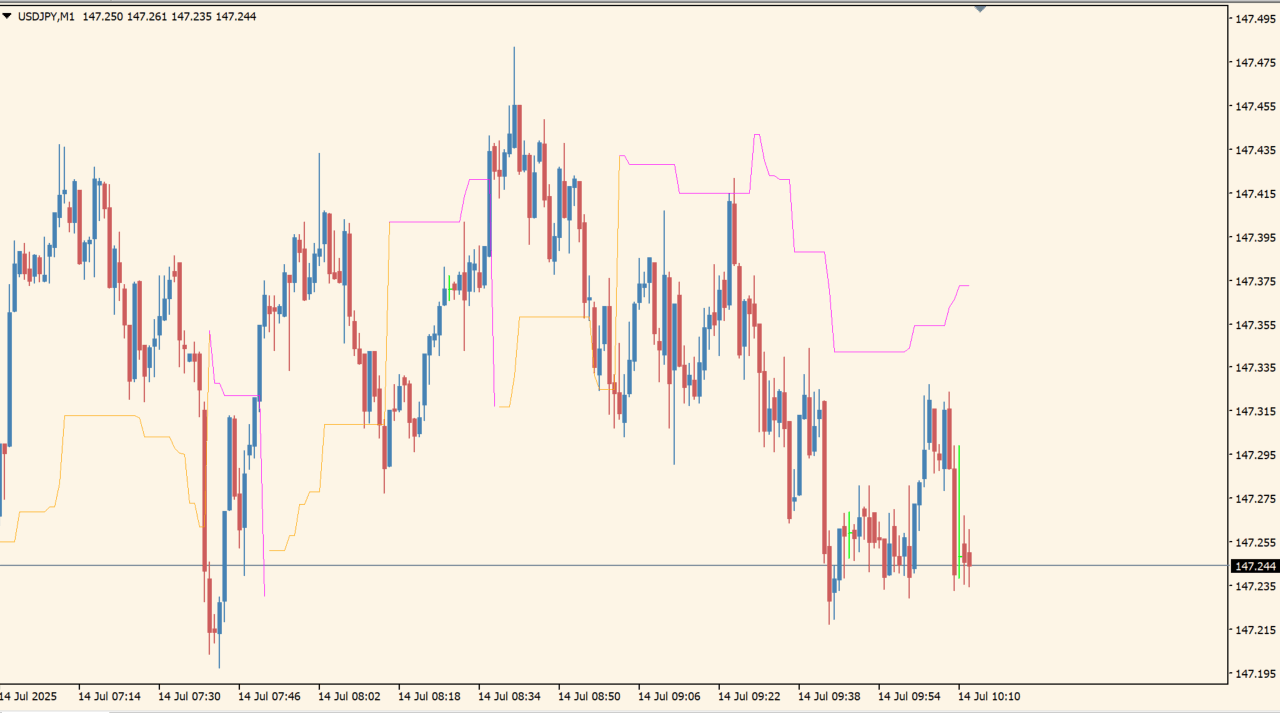Click time axis label 14 Jul 08:34

pos(509,695)
